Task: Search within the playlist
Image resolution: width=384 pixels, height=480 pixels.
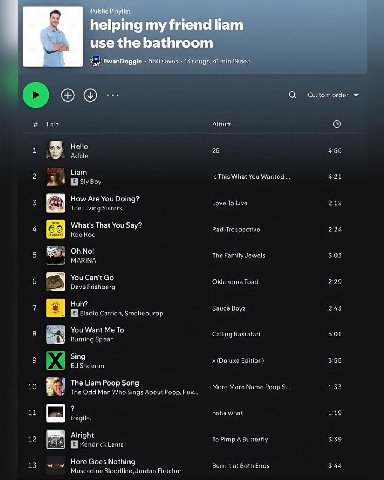Action: coord(292,95)
